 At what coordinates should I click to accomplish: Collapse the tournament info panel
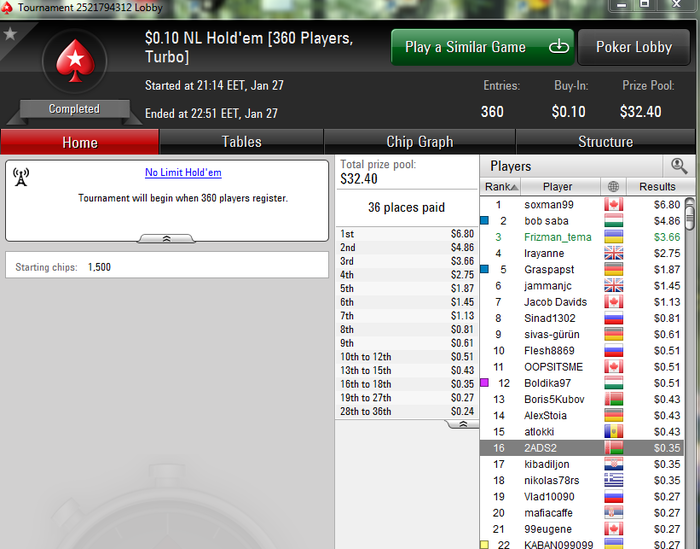(x=167, y=239)
